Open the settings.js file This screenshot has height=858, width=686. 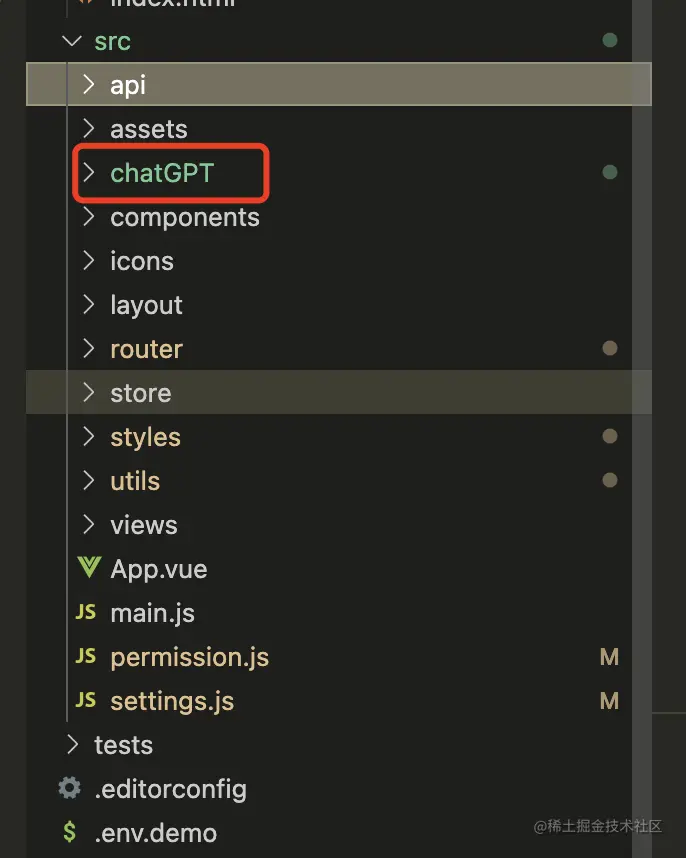click(172, 701)
